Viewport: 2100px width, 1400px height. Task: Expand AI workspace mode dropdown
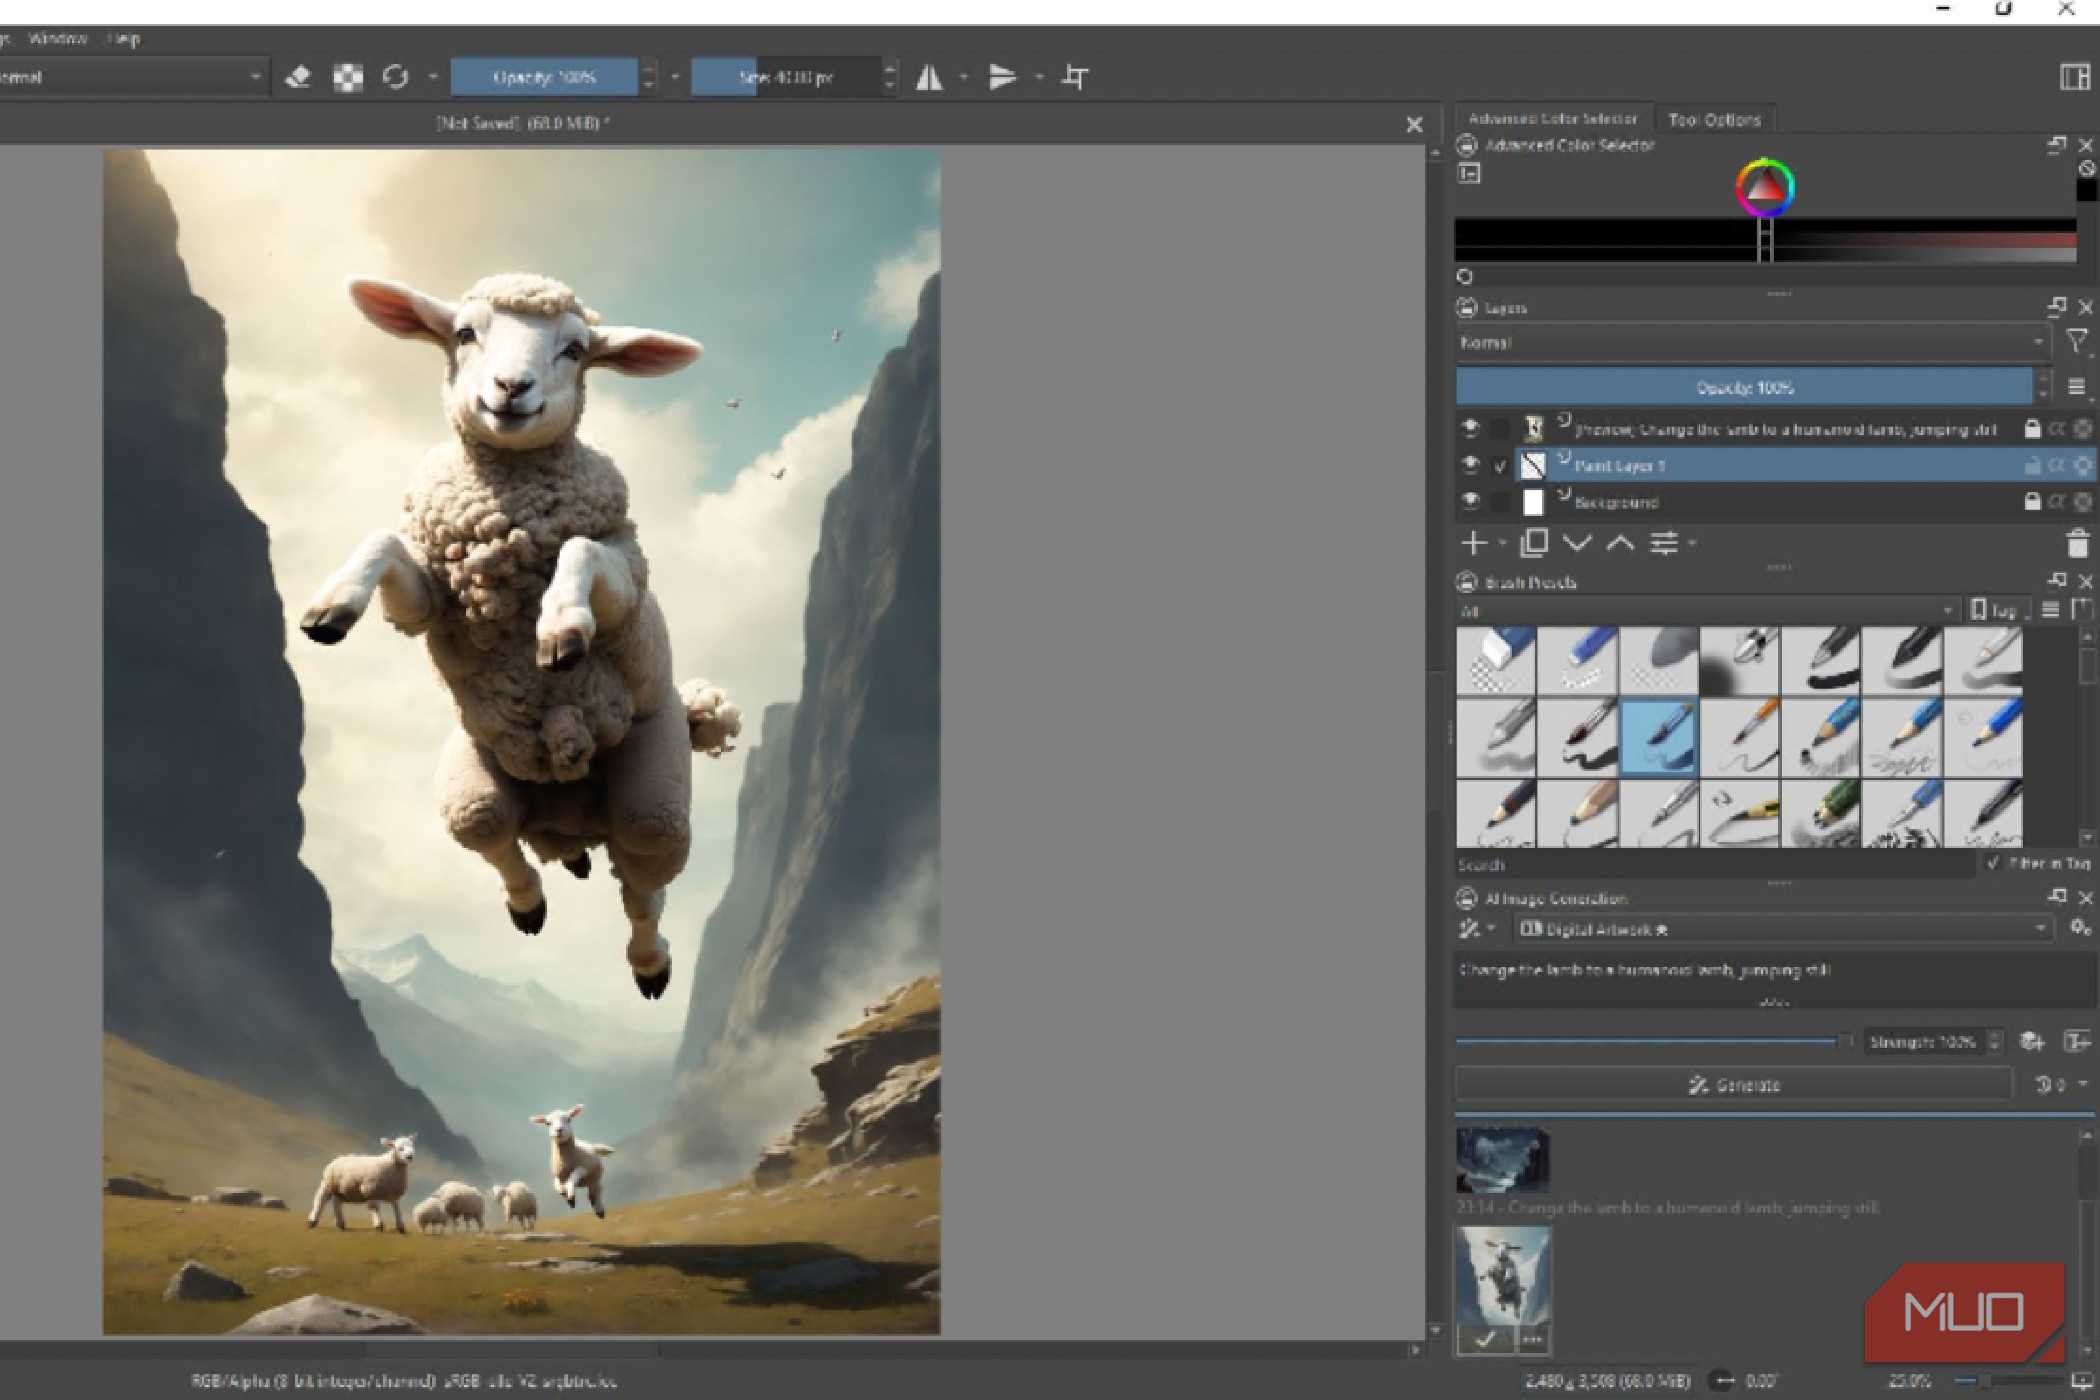coord(1476,928)
